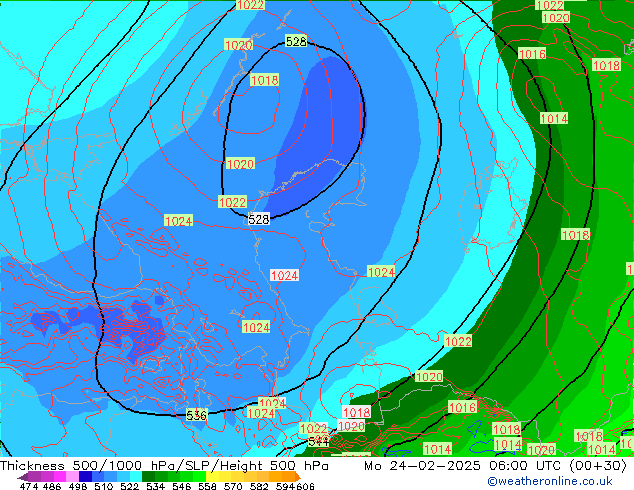Click the '570' legend value
Screen dimensions: 634x490
233,486
